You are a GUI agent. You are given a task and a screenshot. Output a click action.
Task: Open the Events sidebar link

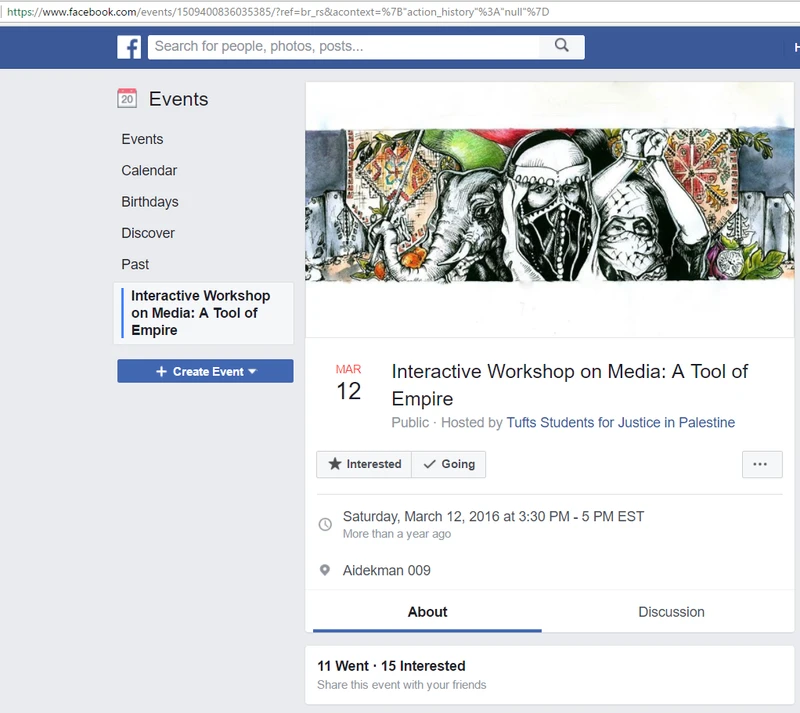tap(142, 139)
